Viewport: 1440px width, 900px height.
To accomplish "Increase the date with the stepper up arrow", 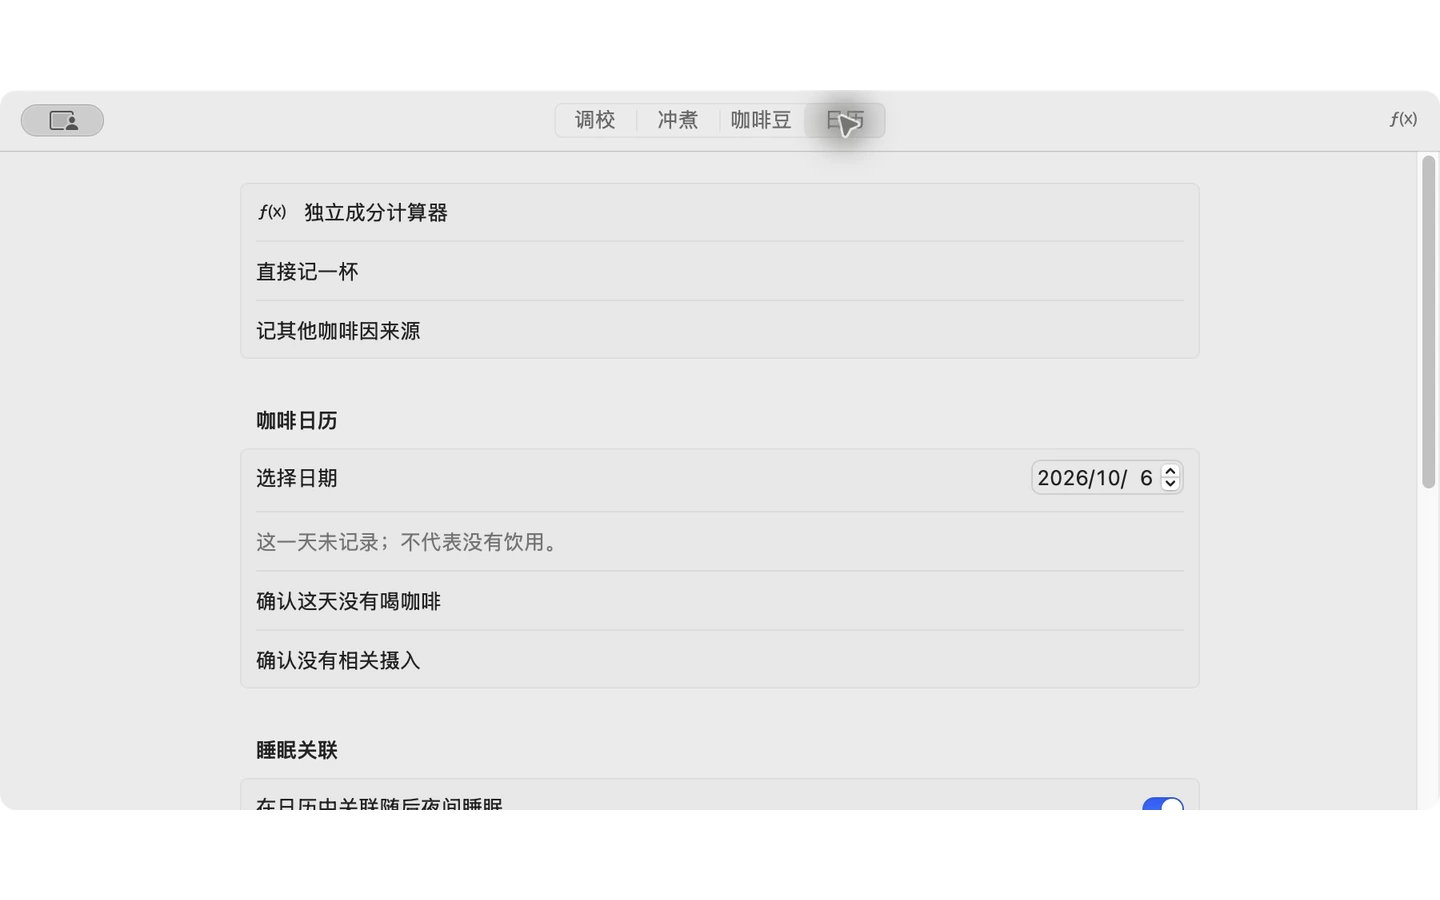I will pyautogui.click(x=1170, y=471).
